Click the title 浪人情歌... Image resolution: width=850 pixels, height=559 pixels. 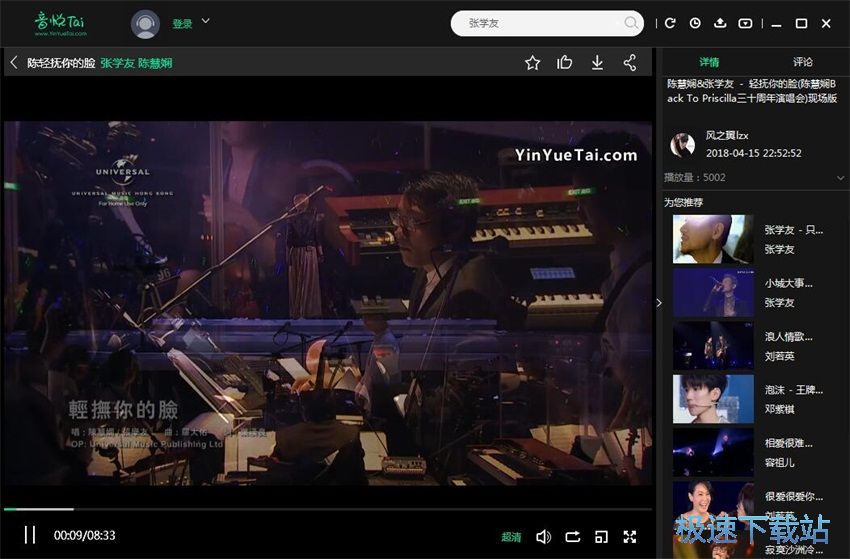tap(788, 337)
